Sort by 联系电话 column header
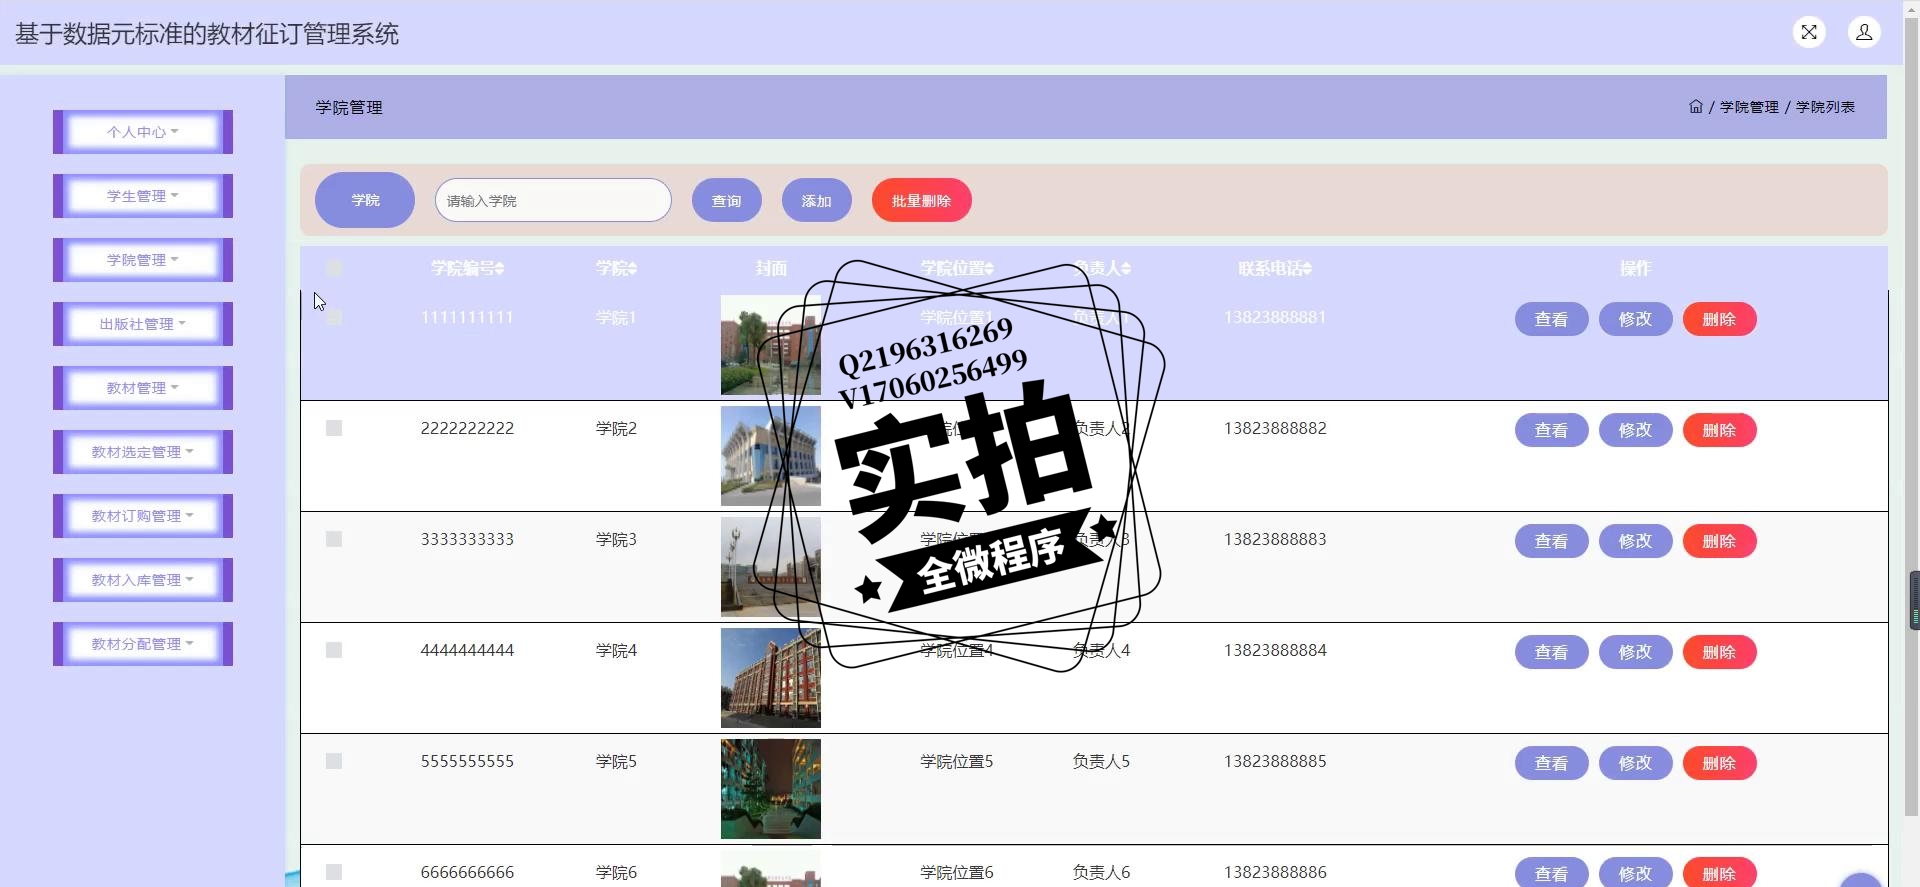Viewport: 1920px width, 887px height. [1275, 268]
